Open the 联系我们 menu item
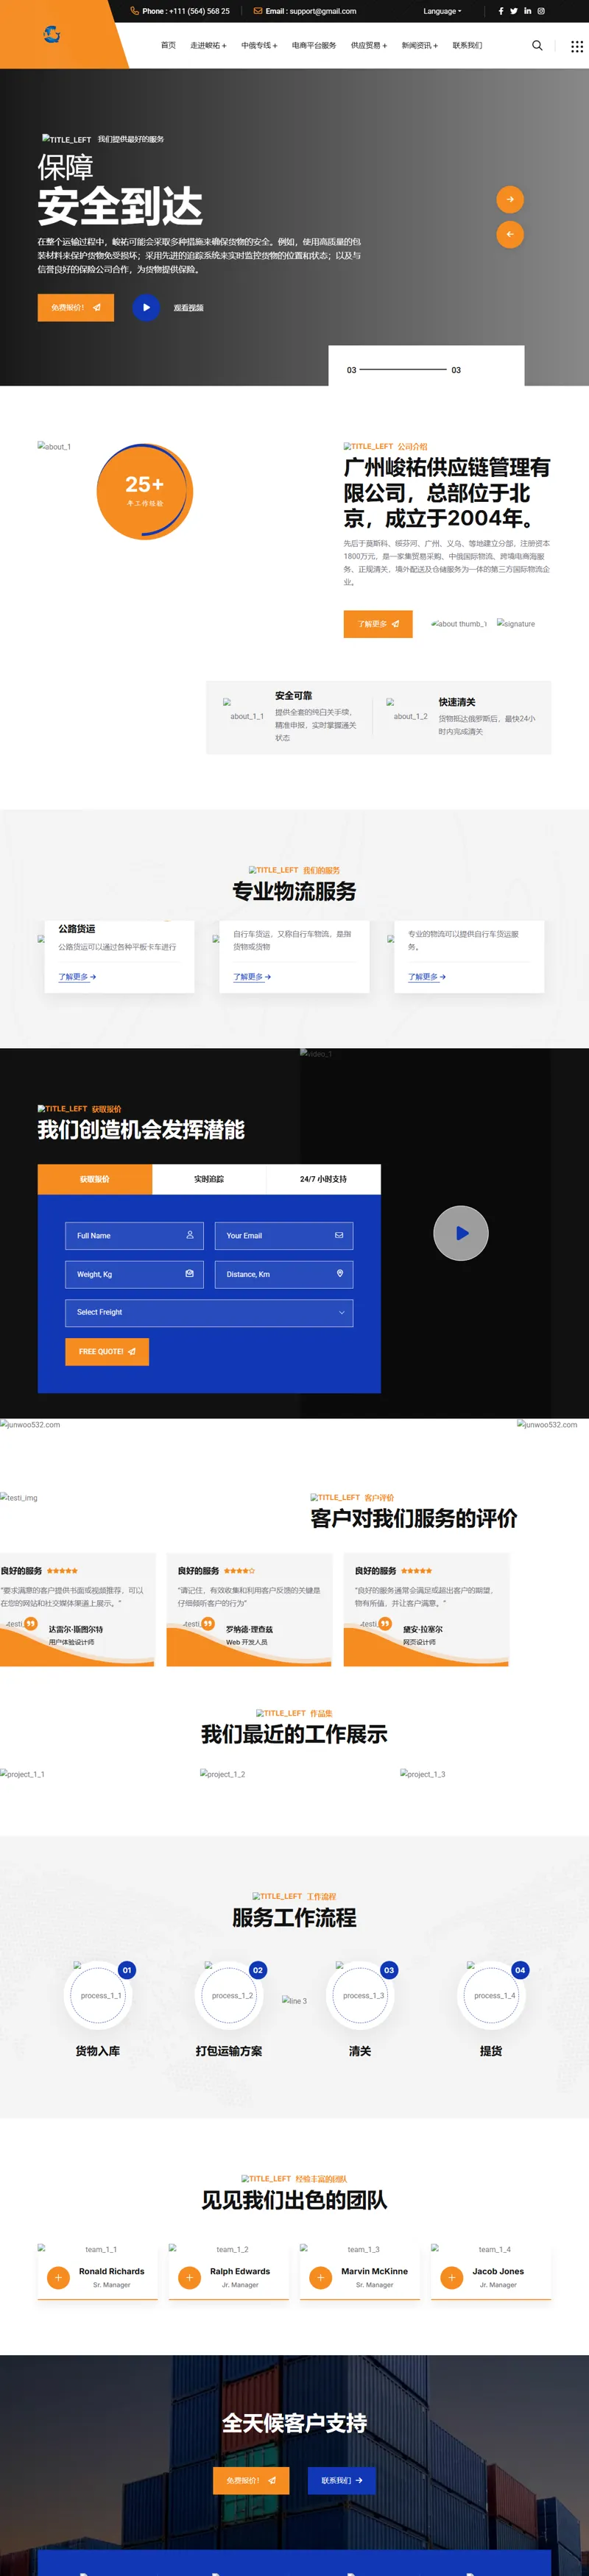This screenshot has width=589, height=2576. [467, 45]
